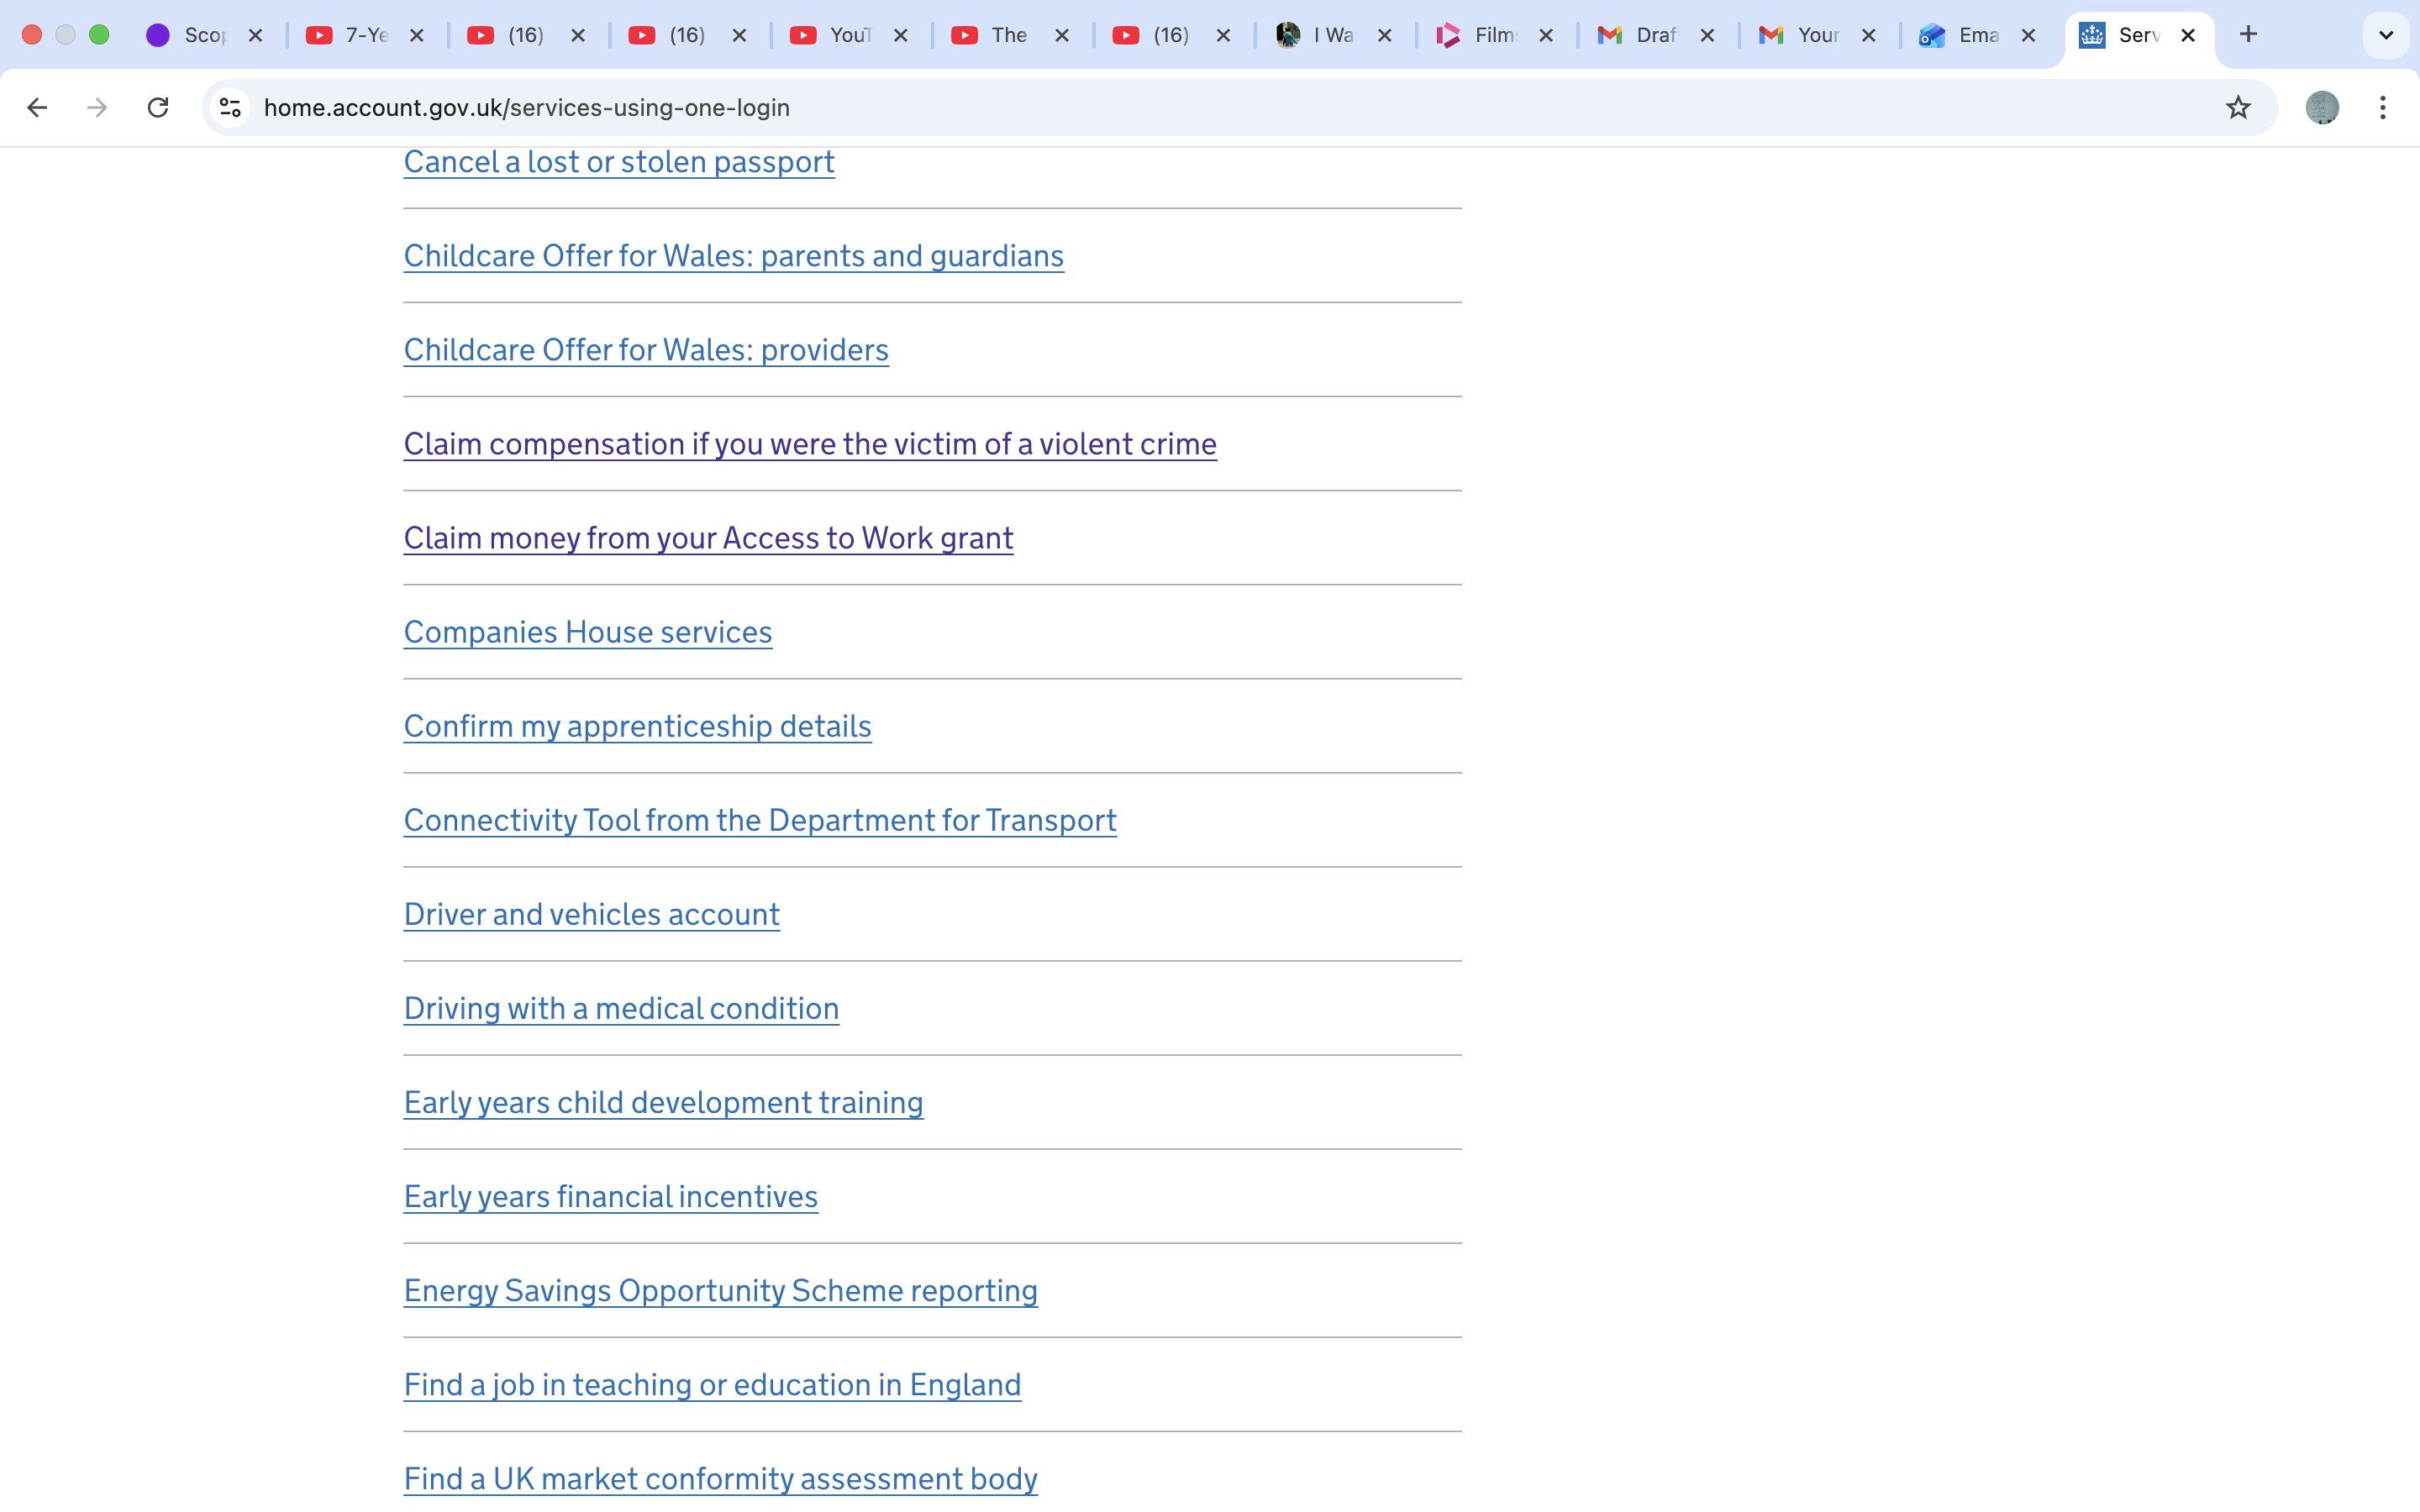2420x1512 pixels.
Task: Close the Email Outlook tab
Action: pyautogui.click(x=2028, y=35)
